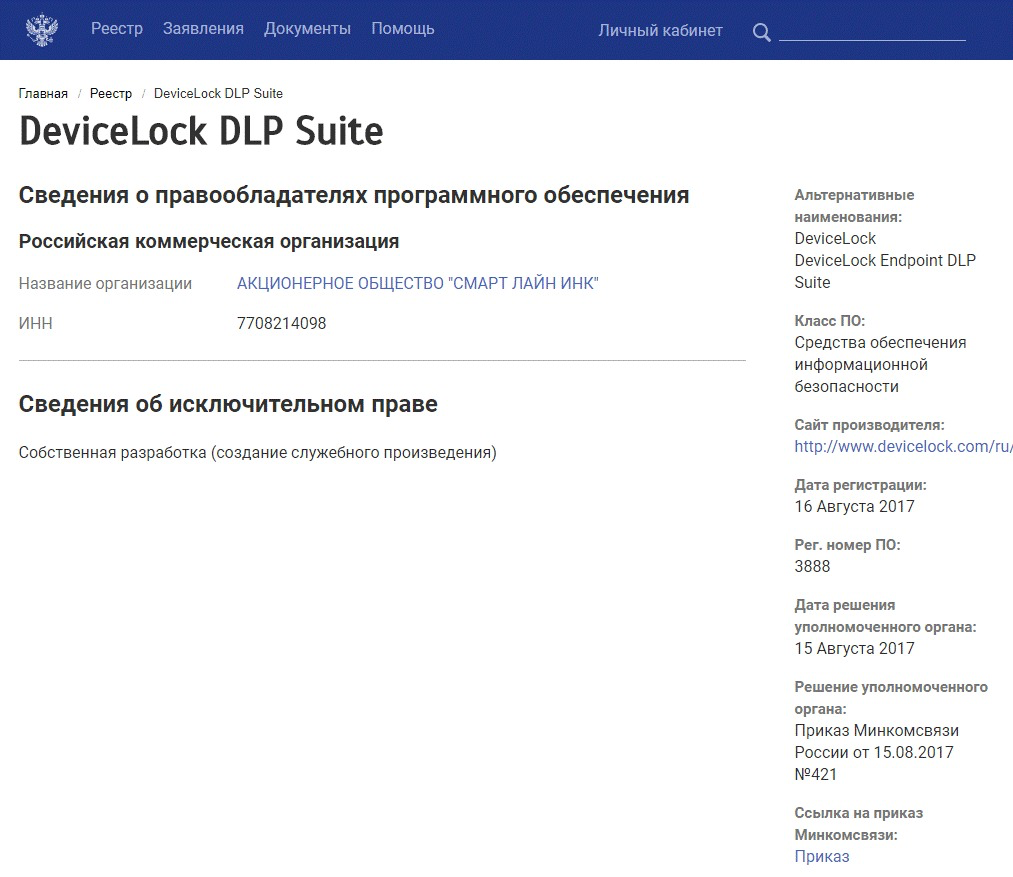Select DeviceLock DLP Suite breadcrumb text

click(x=218, y=94)
